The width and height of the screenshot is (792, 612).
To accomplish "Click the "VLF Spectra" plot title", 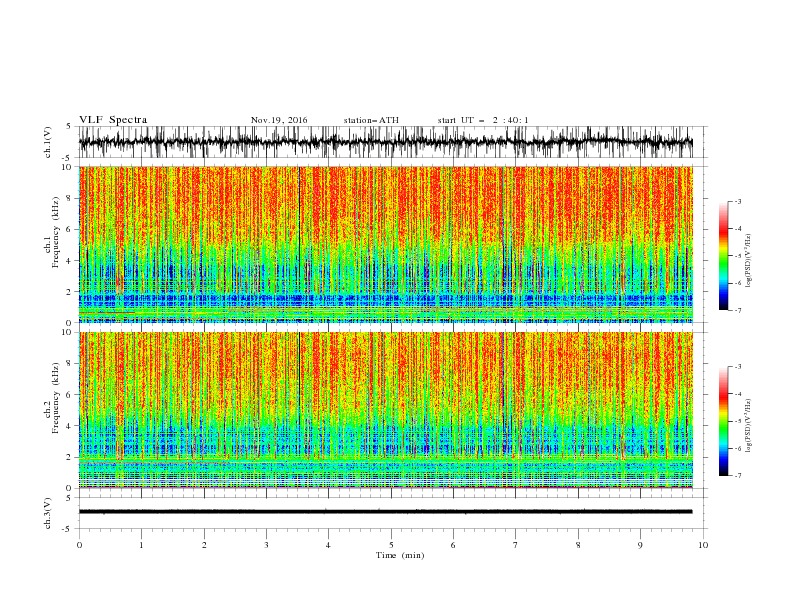I will point(113,120).
